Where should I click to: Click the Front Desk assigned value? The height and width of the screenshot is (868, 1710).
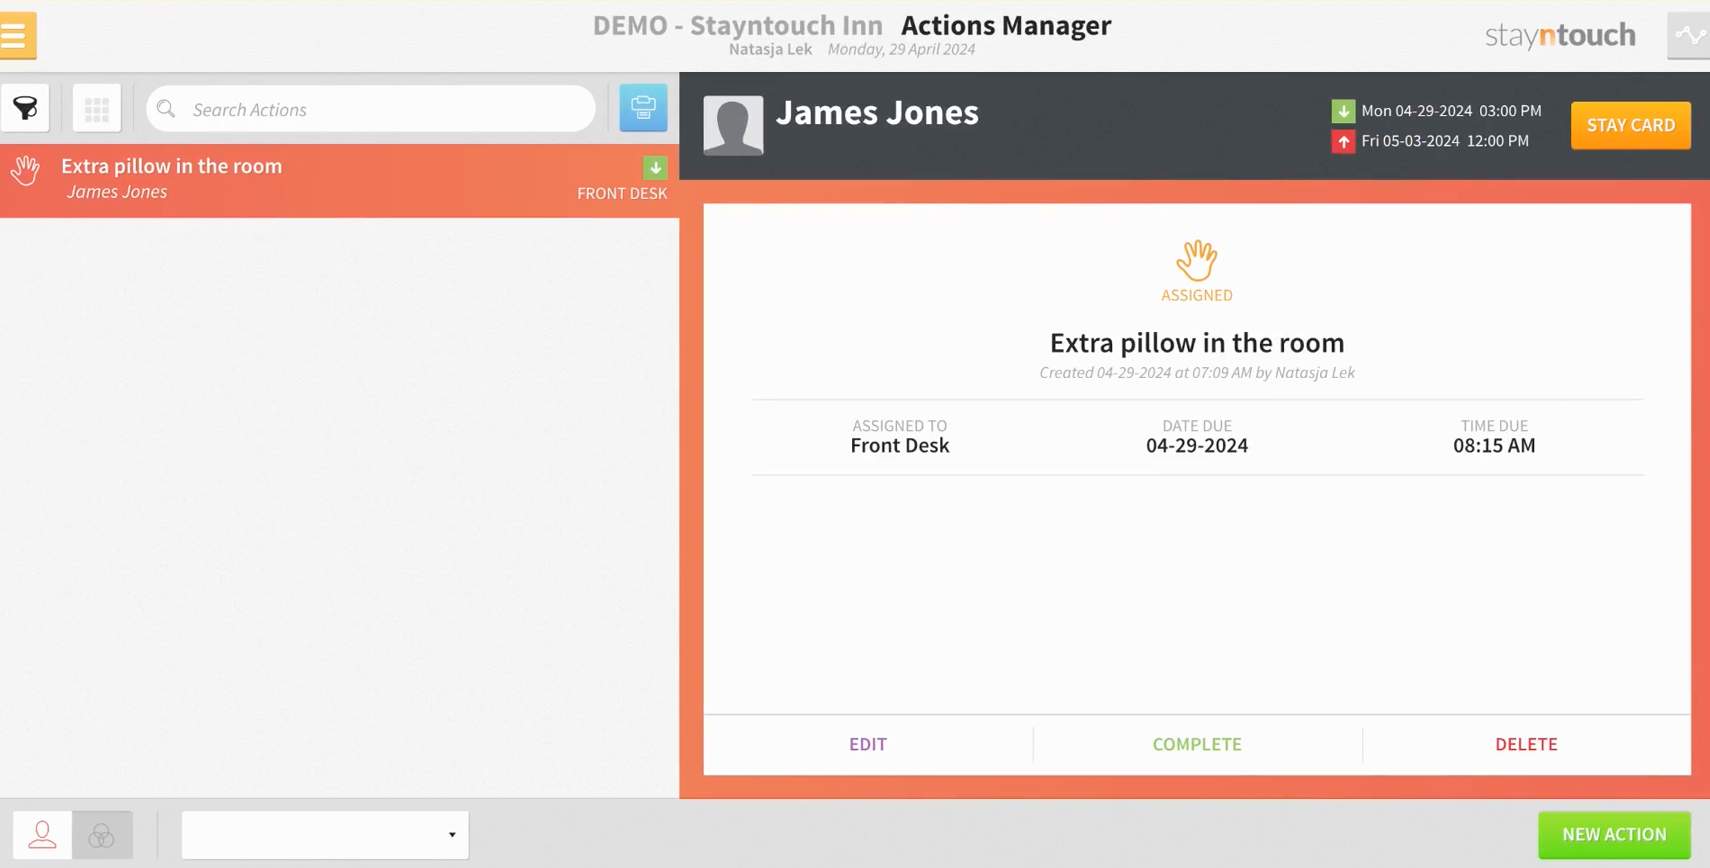900,446
